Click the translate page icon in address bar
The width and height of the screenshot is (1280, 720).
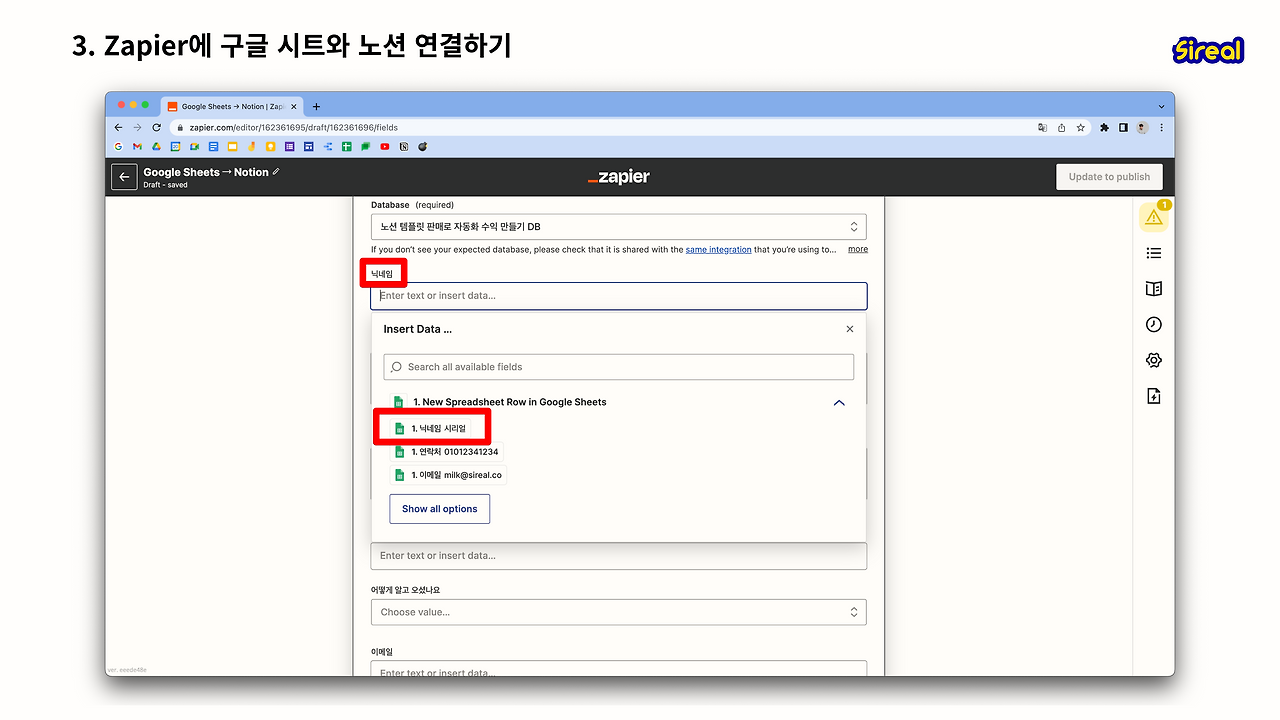pyautogui.click(x=1042, y=128)
